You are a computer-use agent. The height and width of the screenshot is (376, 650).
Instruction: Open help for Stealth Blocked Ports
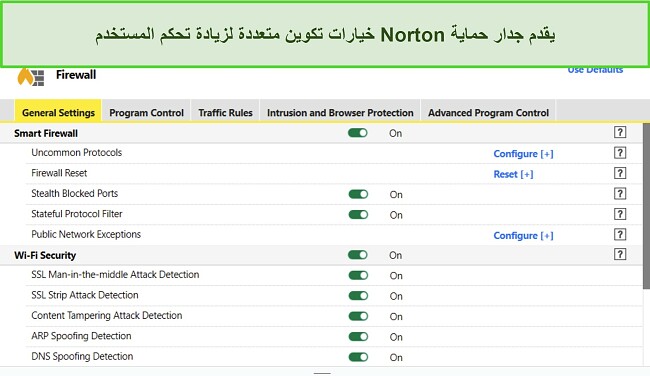pos(620,194)
